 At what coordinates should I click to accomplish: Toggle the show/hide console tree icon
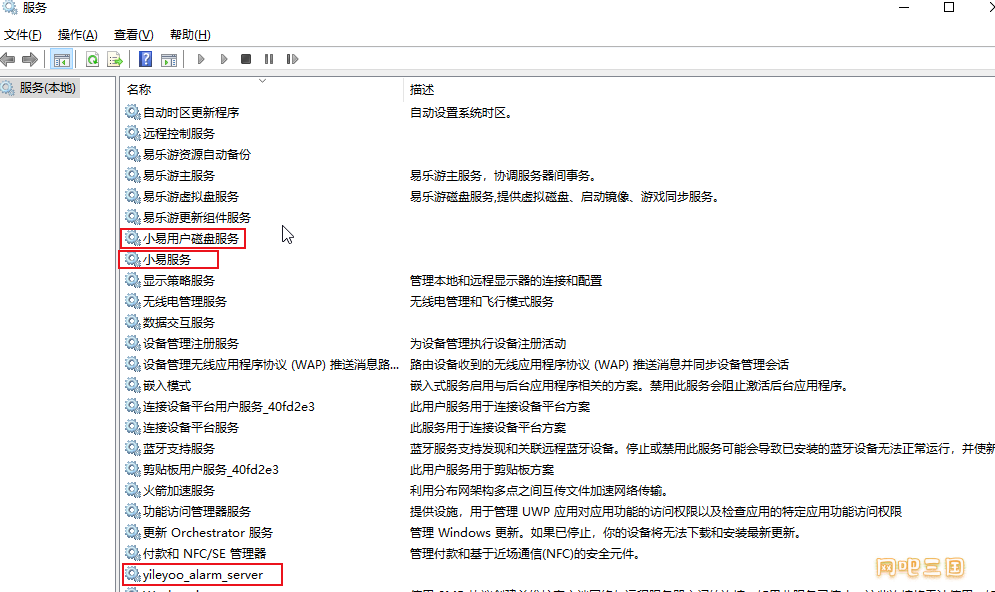click(62, 60)
